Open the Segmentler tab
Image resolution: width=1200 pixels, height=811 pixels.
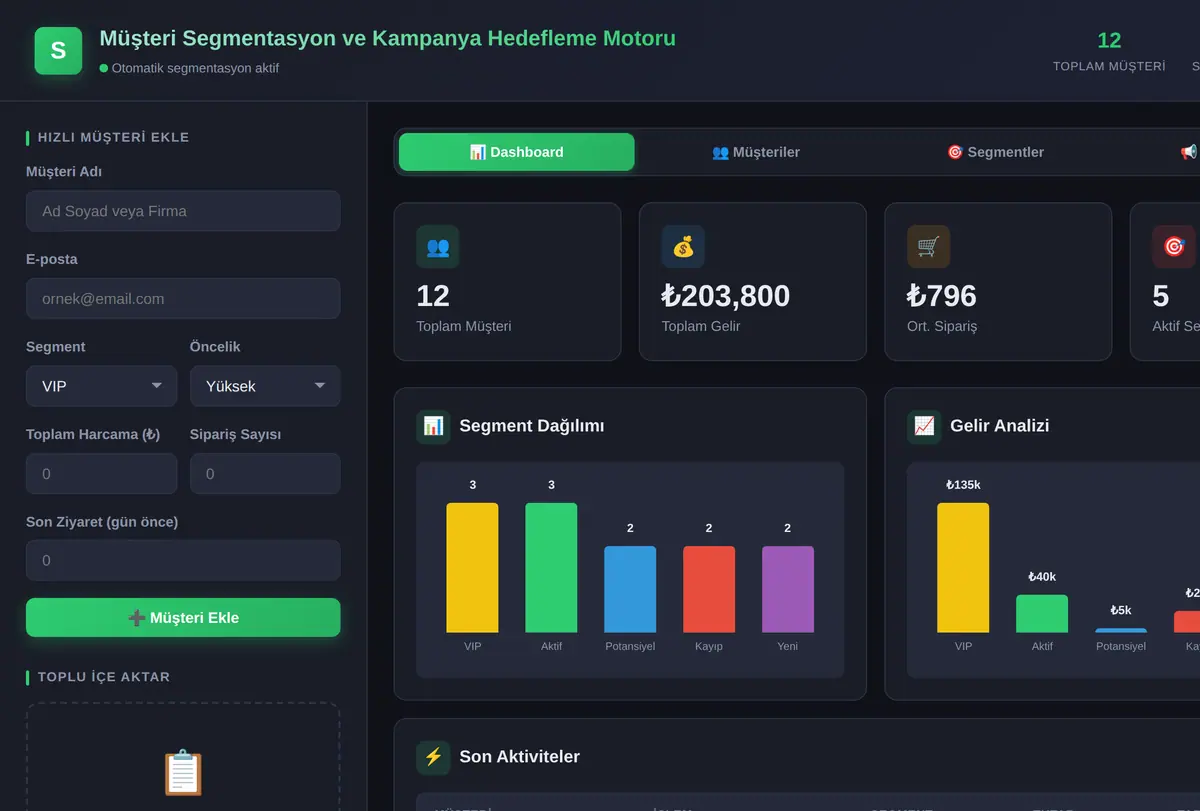pos(995,152)
